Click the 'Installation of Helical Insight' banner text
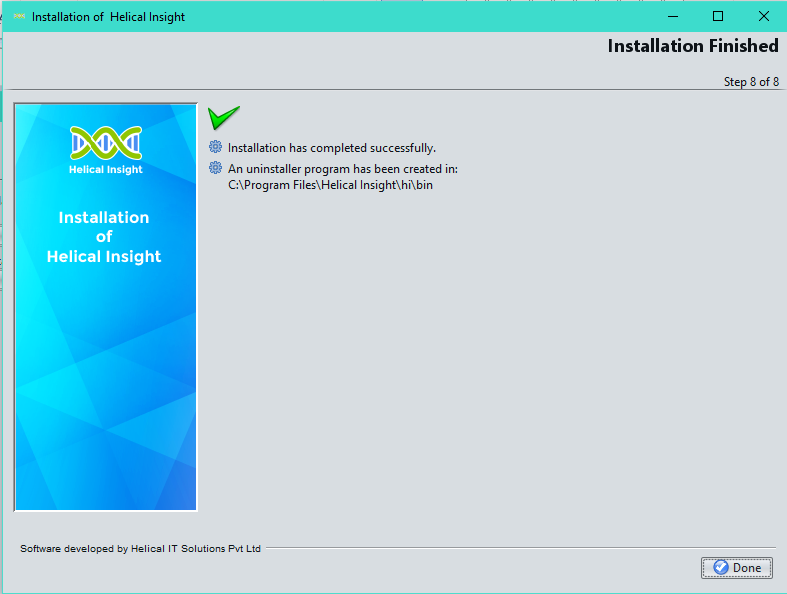 coord(104,236)
